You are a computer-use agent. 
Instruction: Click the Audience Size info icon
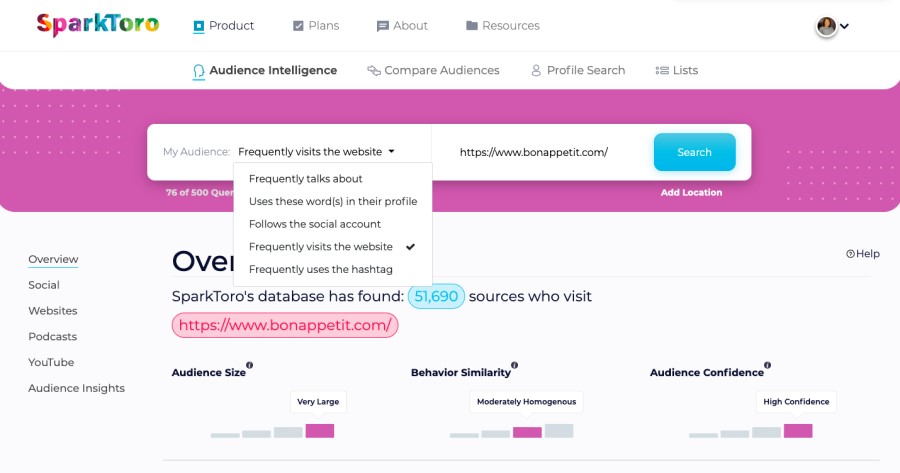tap(250, 365)
